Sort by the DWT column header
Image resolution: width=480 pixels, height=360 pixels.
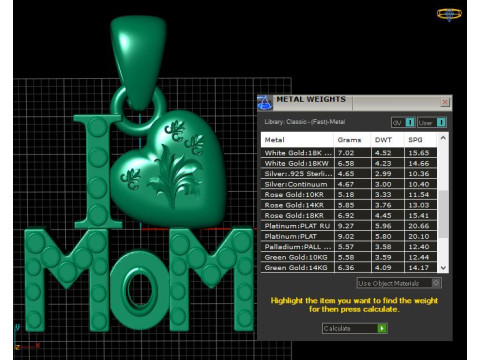coord(387,140)
